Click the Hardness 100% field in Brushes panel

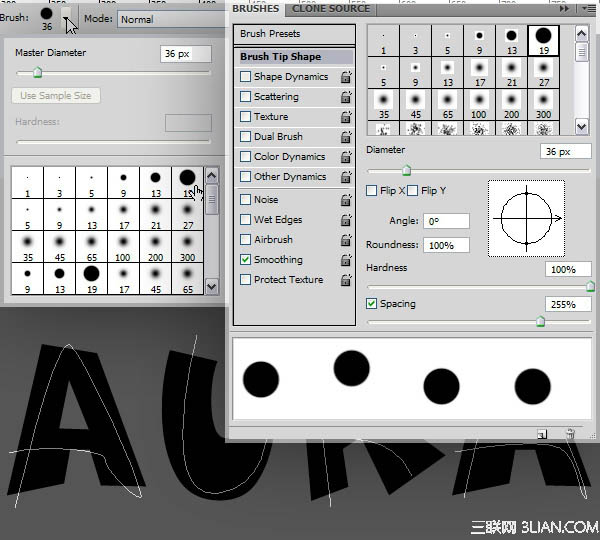(x=568, y=269)
